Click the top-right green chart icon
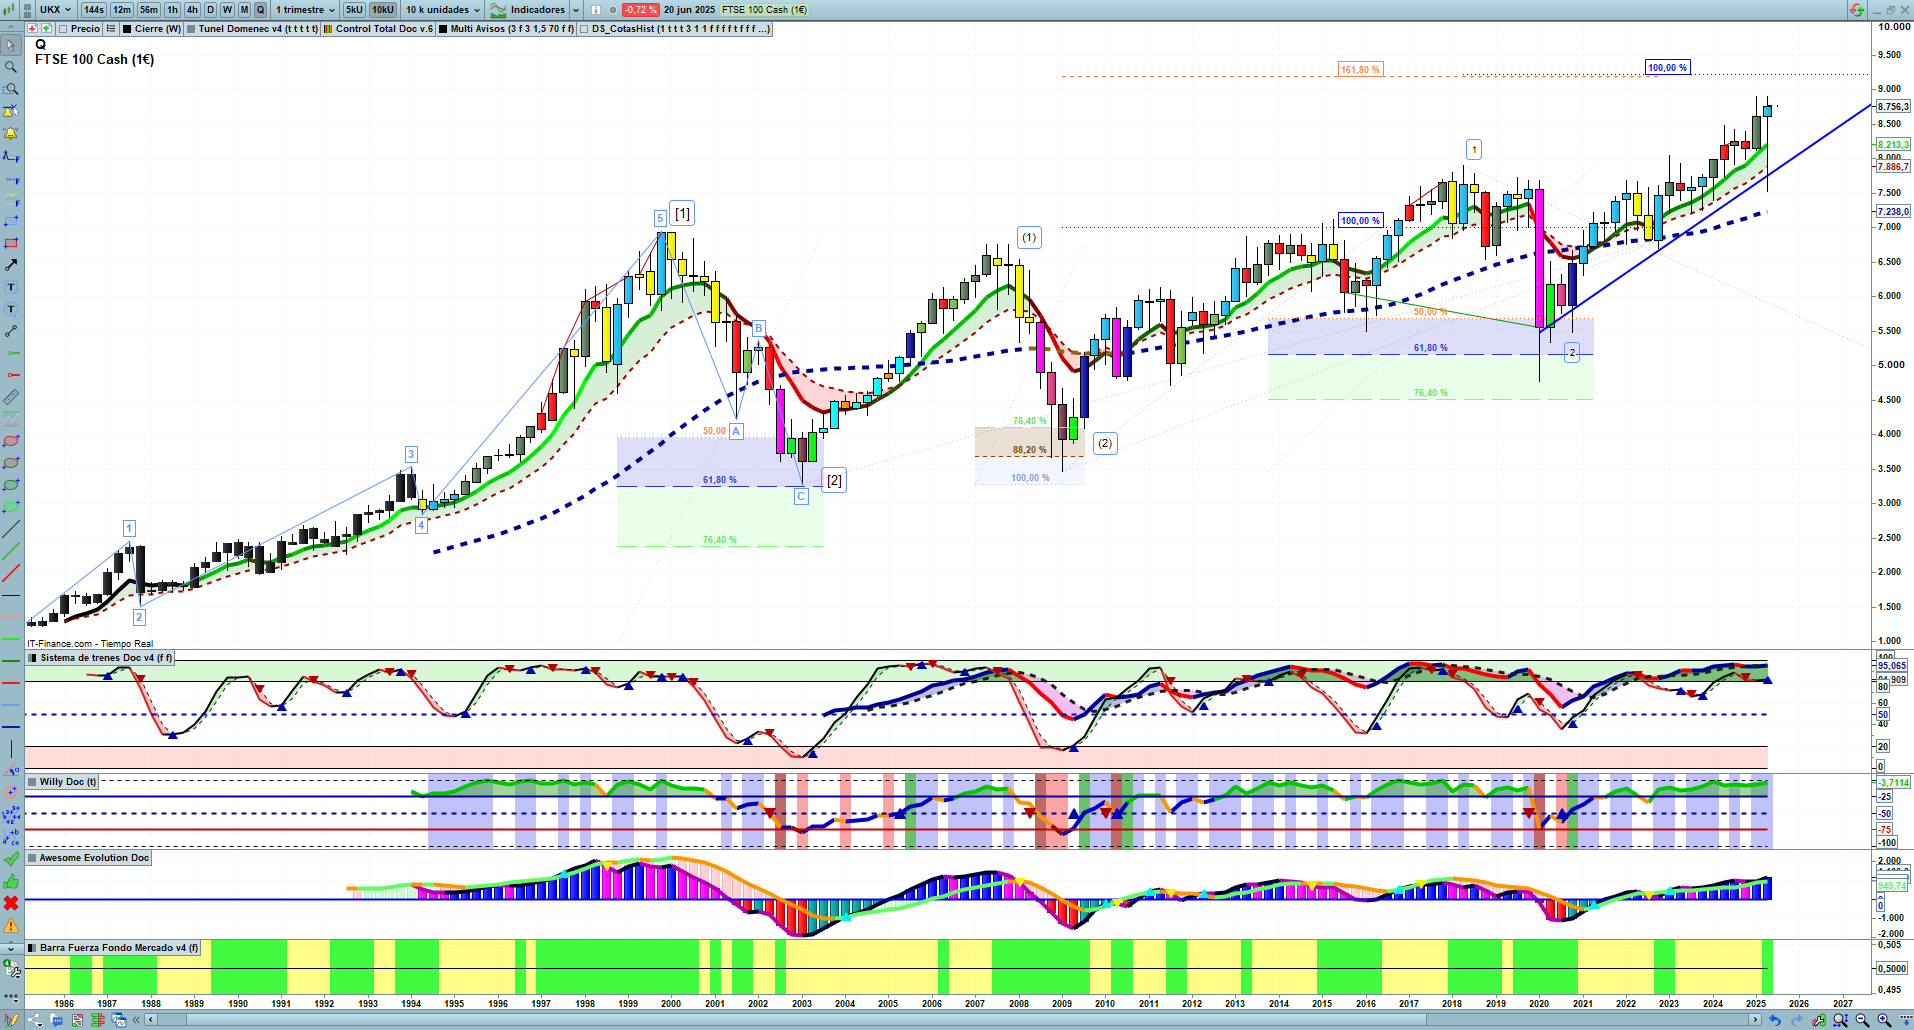Image resolution: width=1914 pixels, height=1030 pixels. click(1856, 10)
